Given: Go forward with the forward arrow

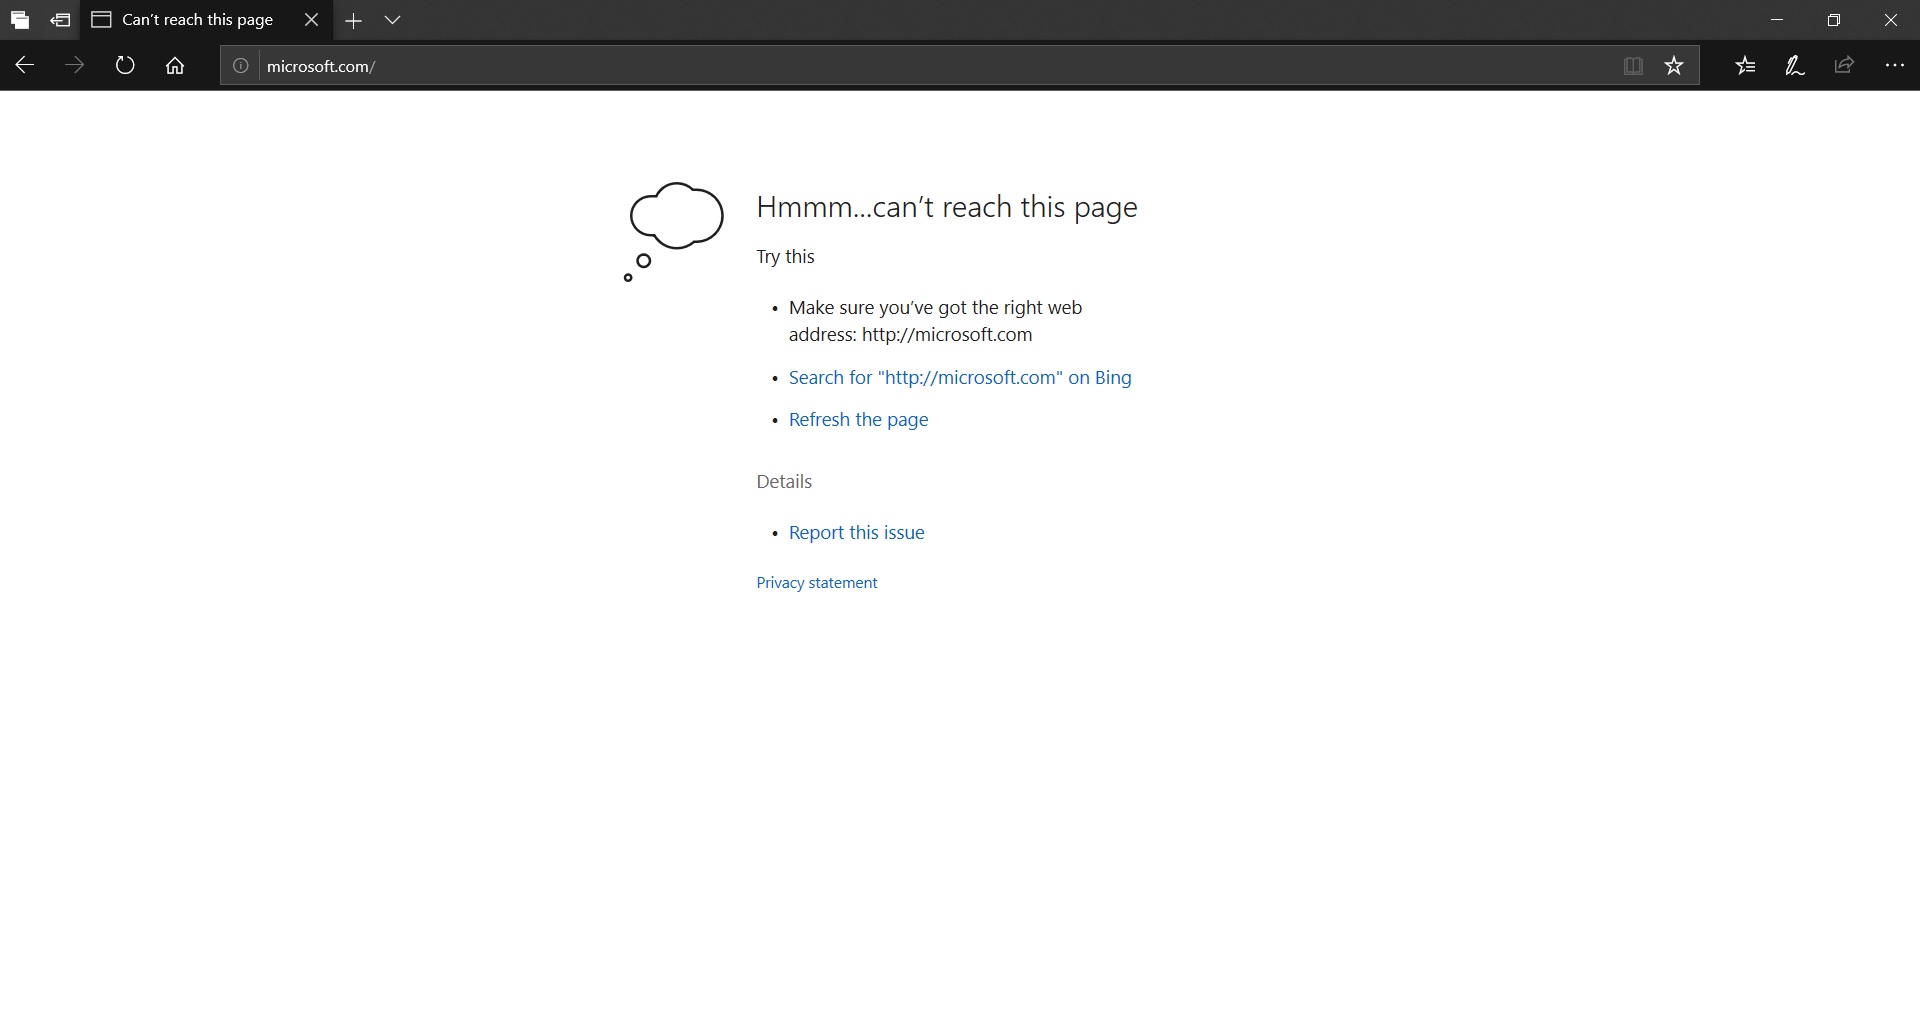Looking at the screenshot, I should [75, 66].
